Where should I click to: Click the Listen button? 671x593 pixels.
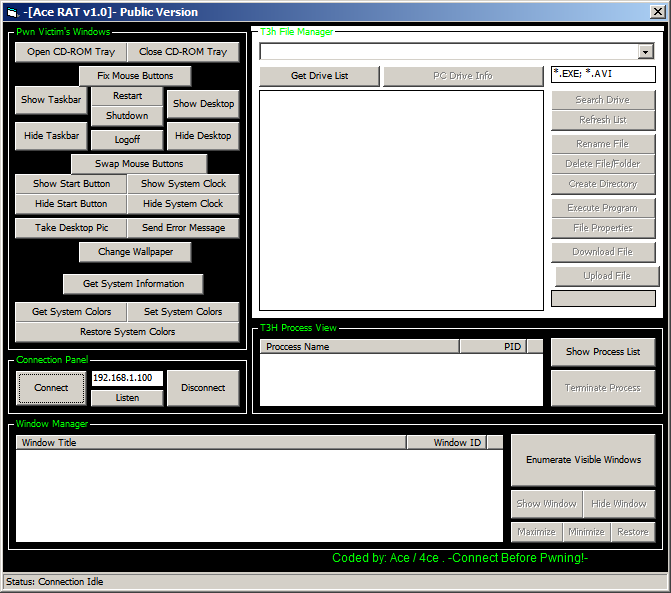click(x=127, y=398)
